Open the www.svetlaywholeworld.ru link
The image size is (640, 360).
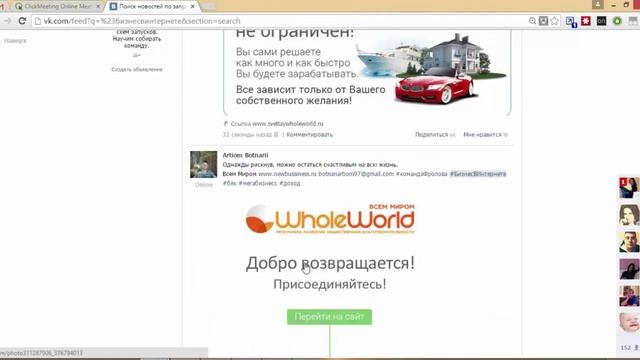coord(288,124)
